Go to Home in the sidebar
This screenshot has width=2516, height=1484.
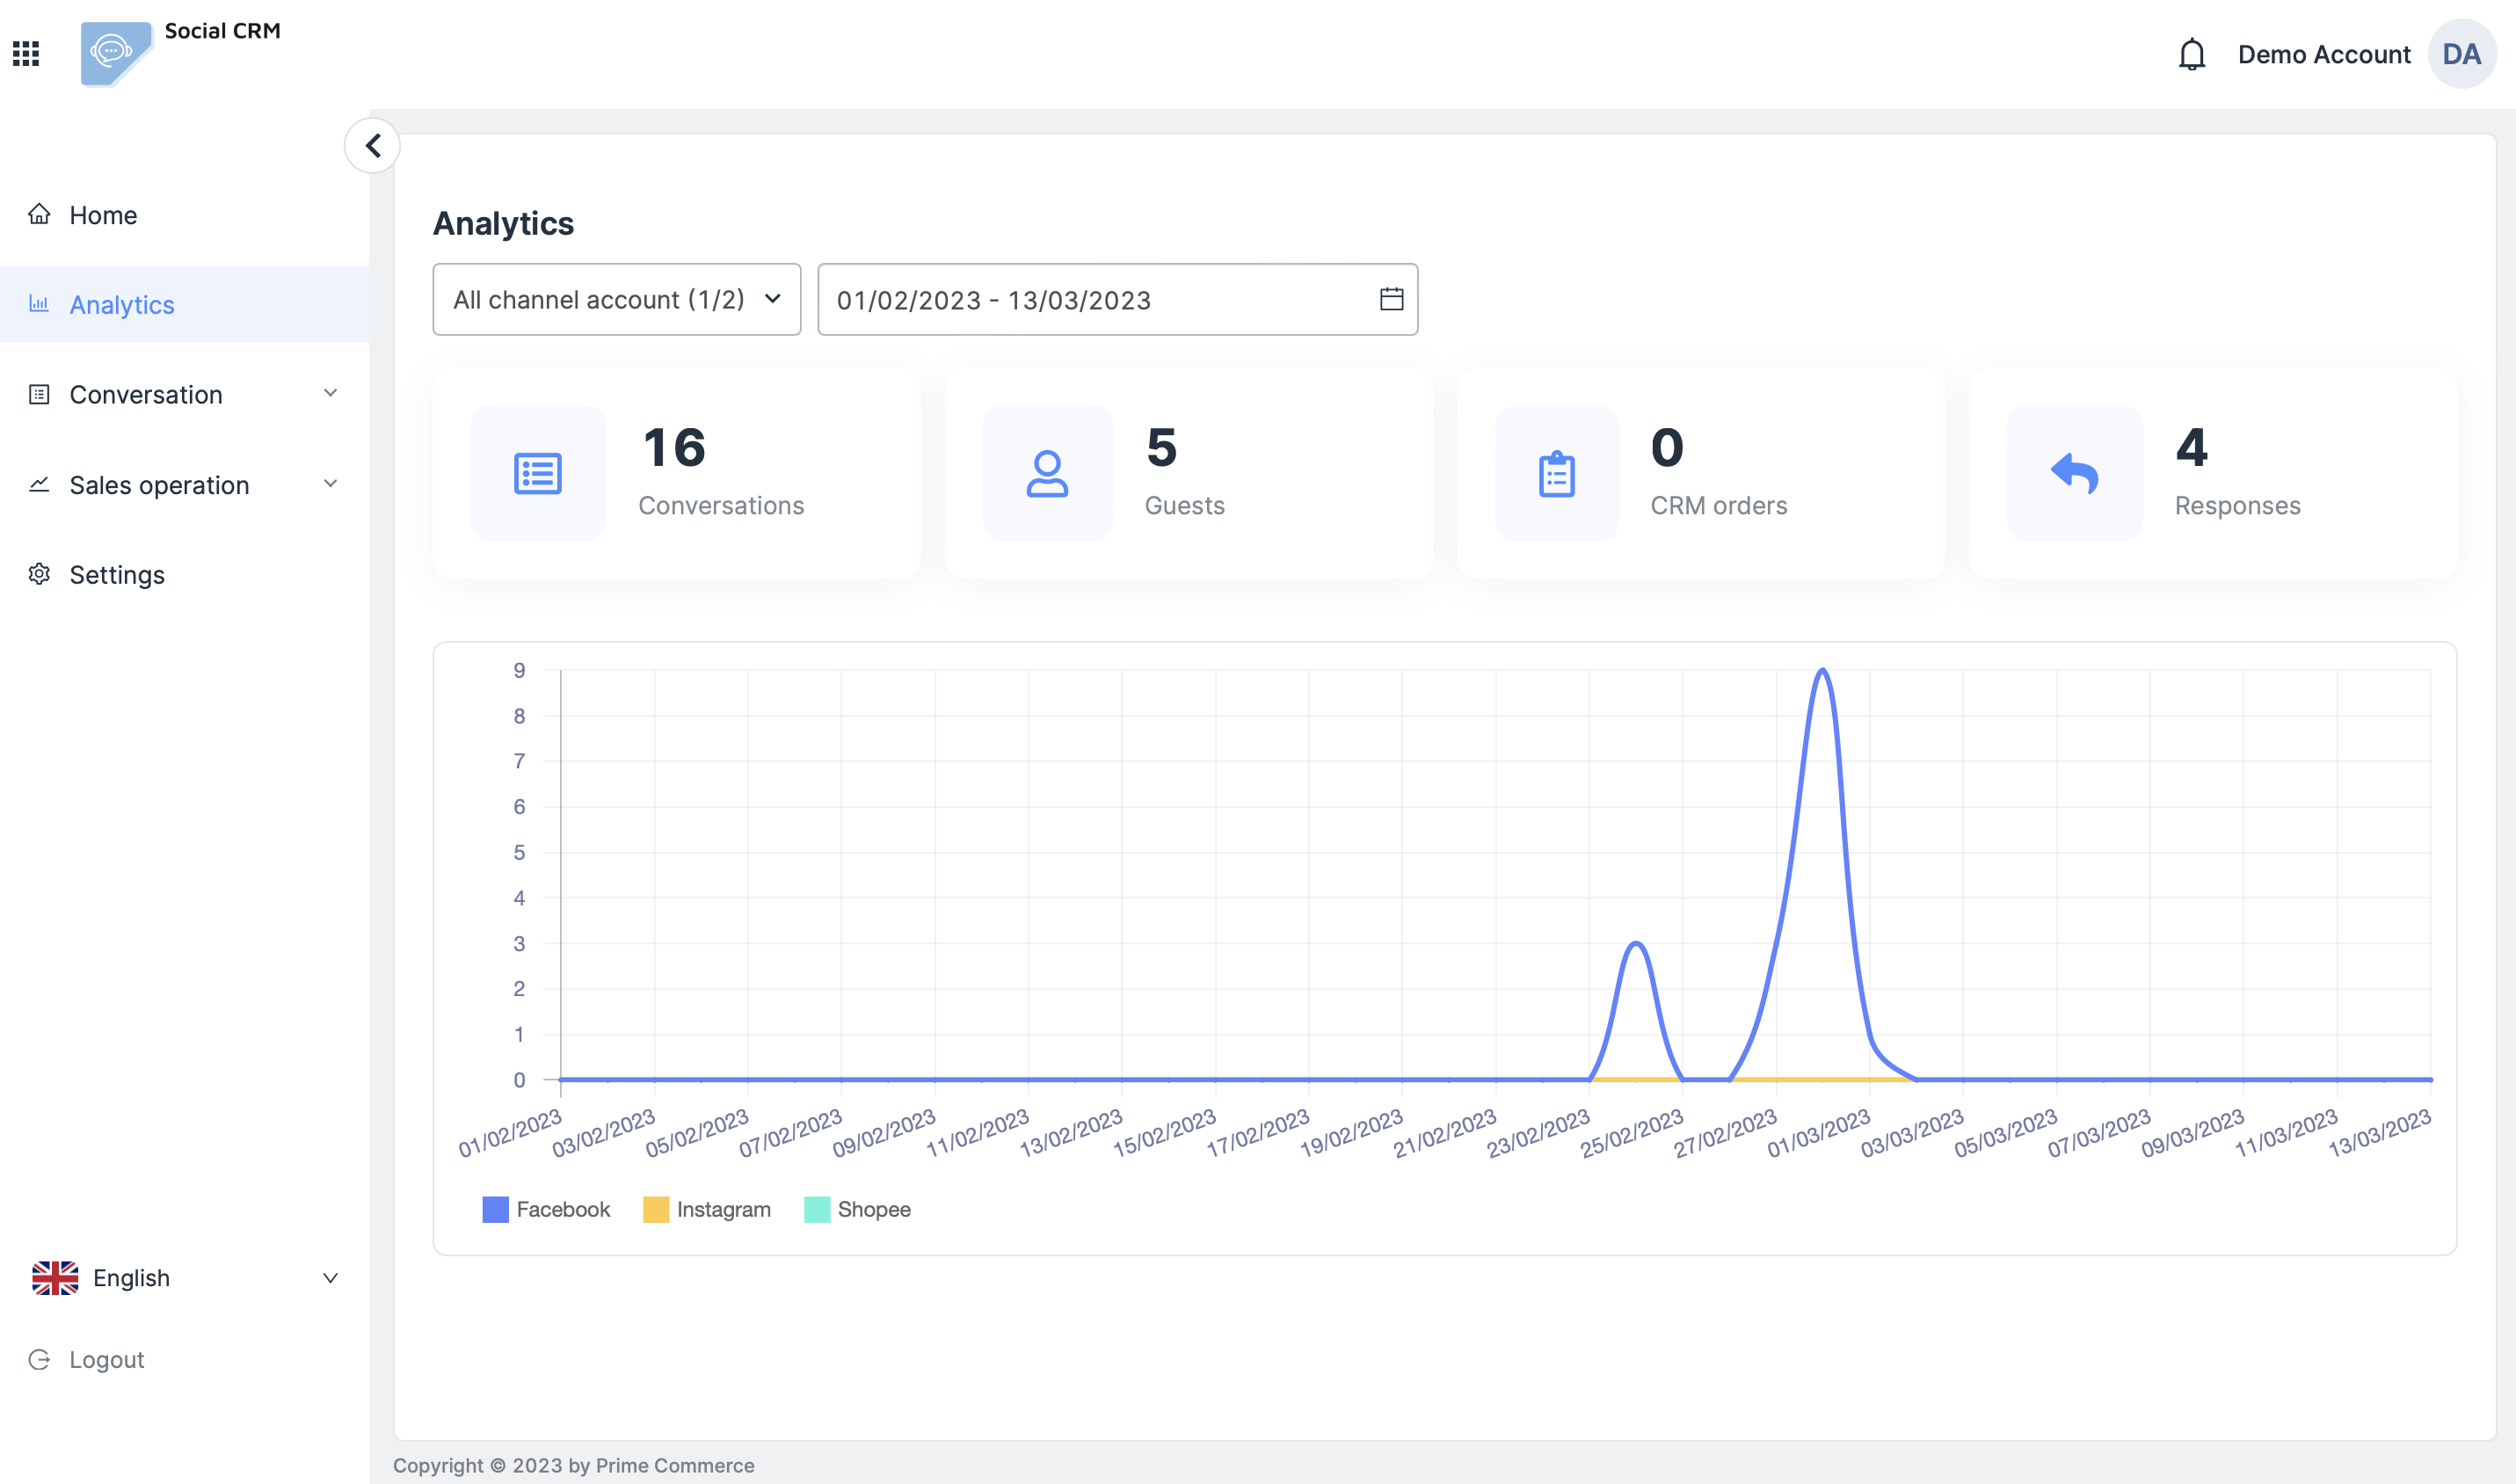click(x=103, y=215)
